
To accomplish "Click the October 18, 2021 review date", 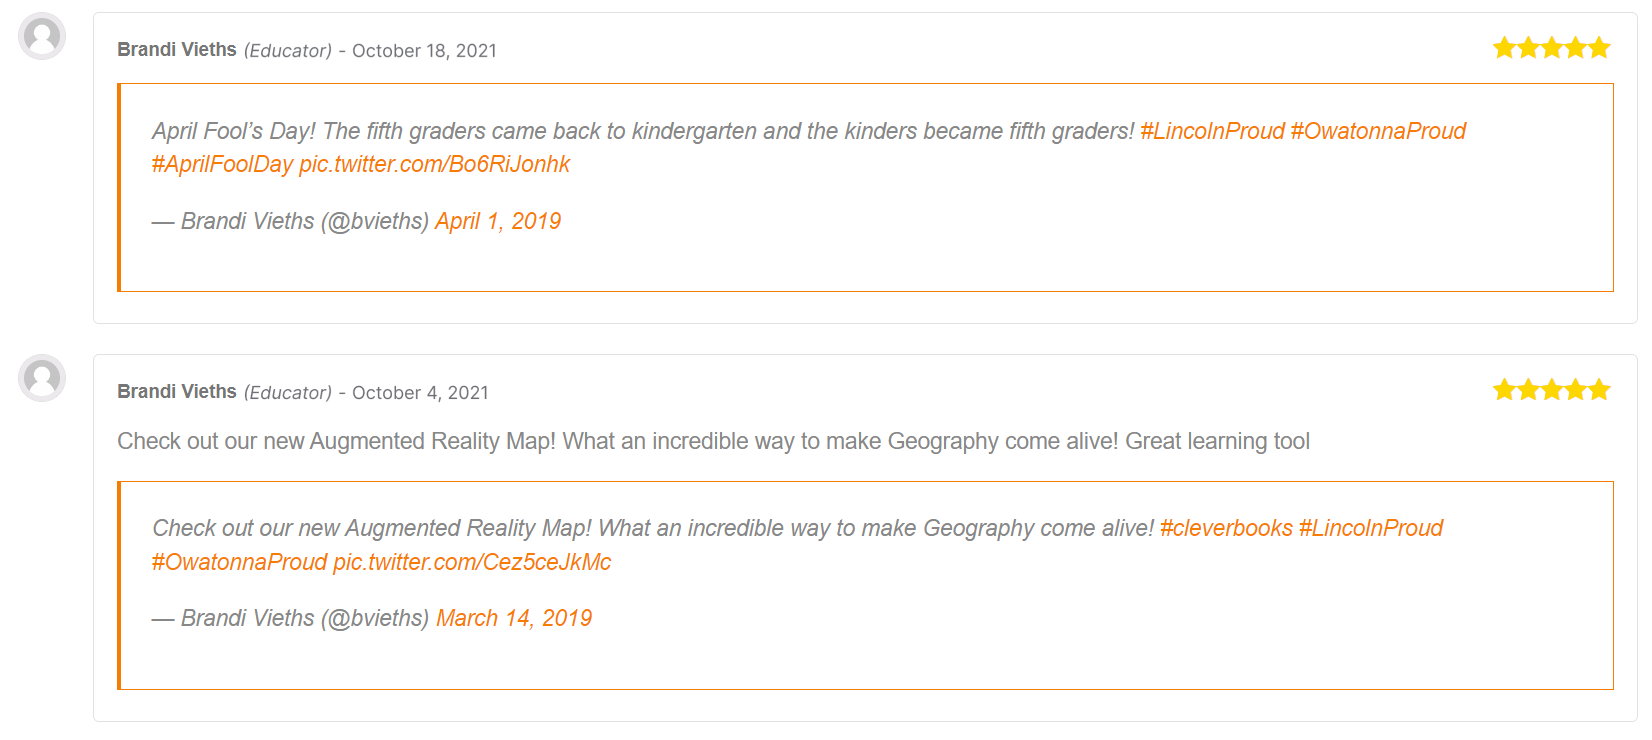I will click(x=424, y=51).
